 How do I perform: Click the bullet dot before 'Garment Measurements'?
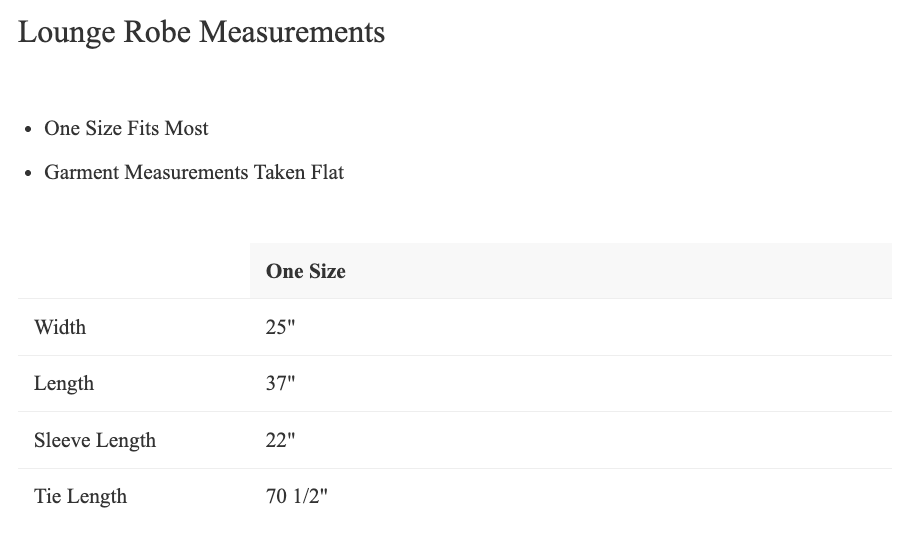click(x=28, y=173)
